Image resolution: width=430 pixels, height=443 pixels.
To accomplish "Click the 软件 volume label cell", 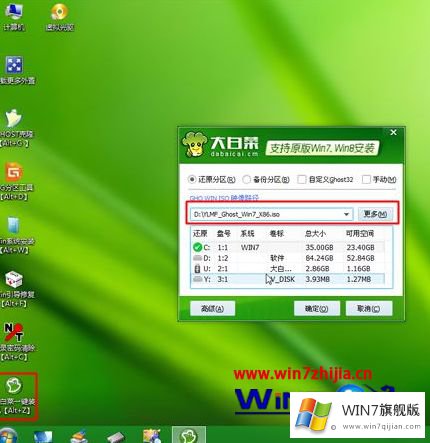I will pos(277,258).
